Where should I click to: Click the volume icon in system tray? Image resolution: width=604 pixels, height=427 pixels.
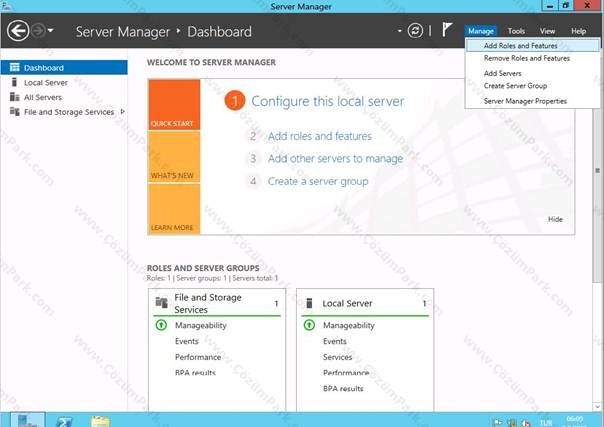[525, 423]
